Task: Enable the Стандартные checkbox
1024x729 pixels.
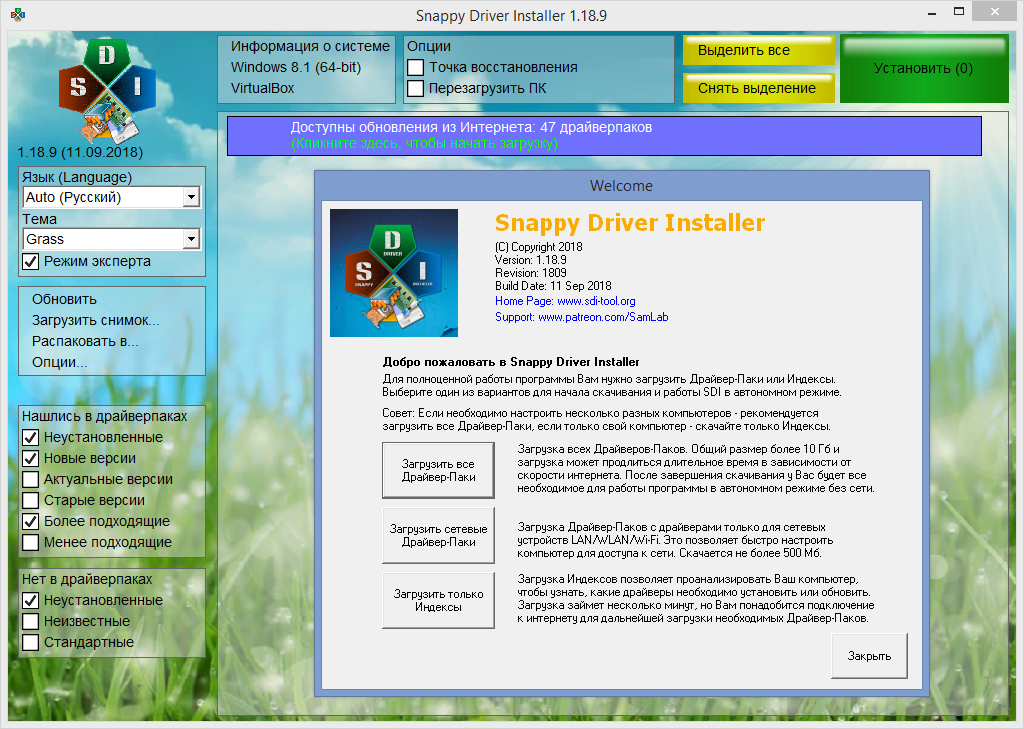Action: tap(30, 642)
